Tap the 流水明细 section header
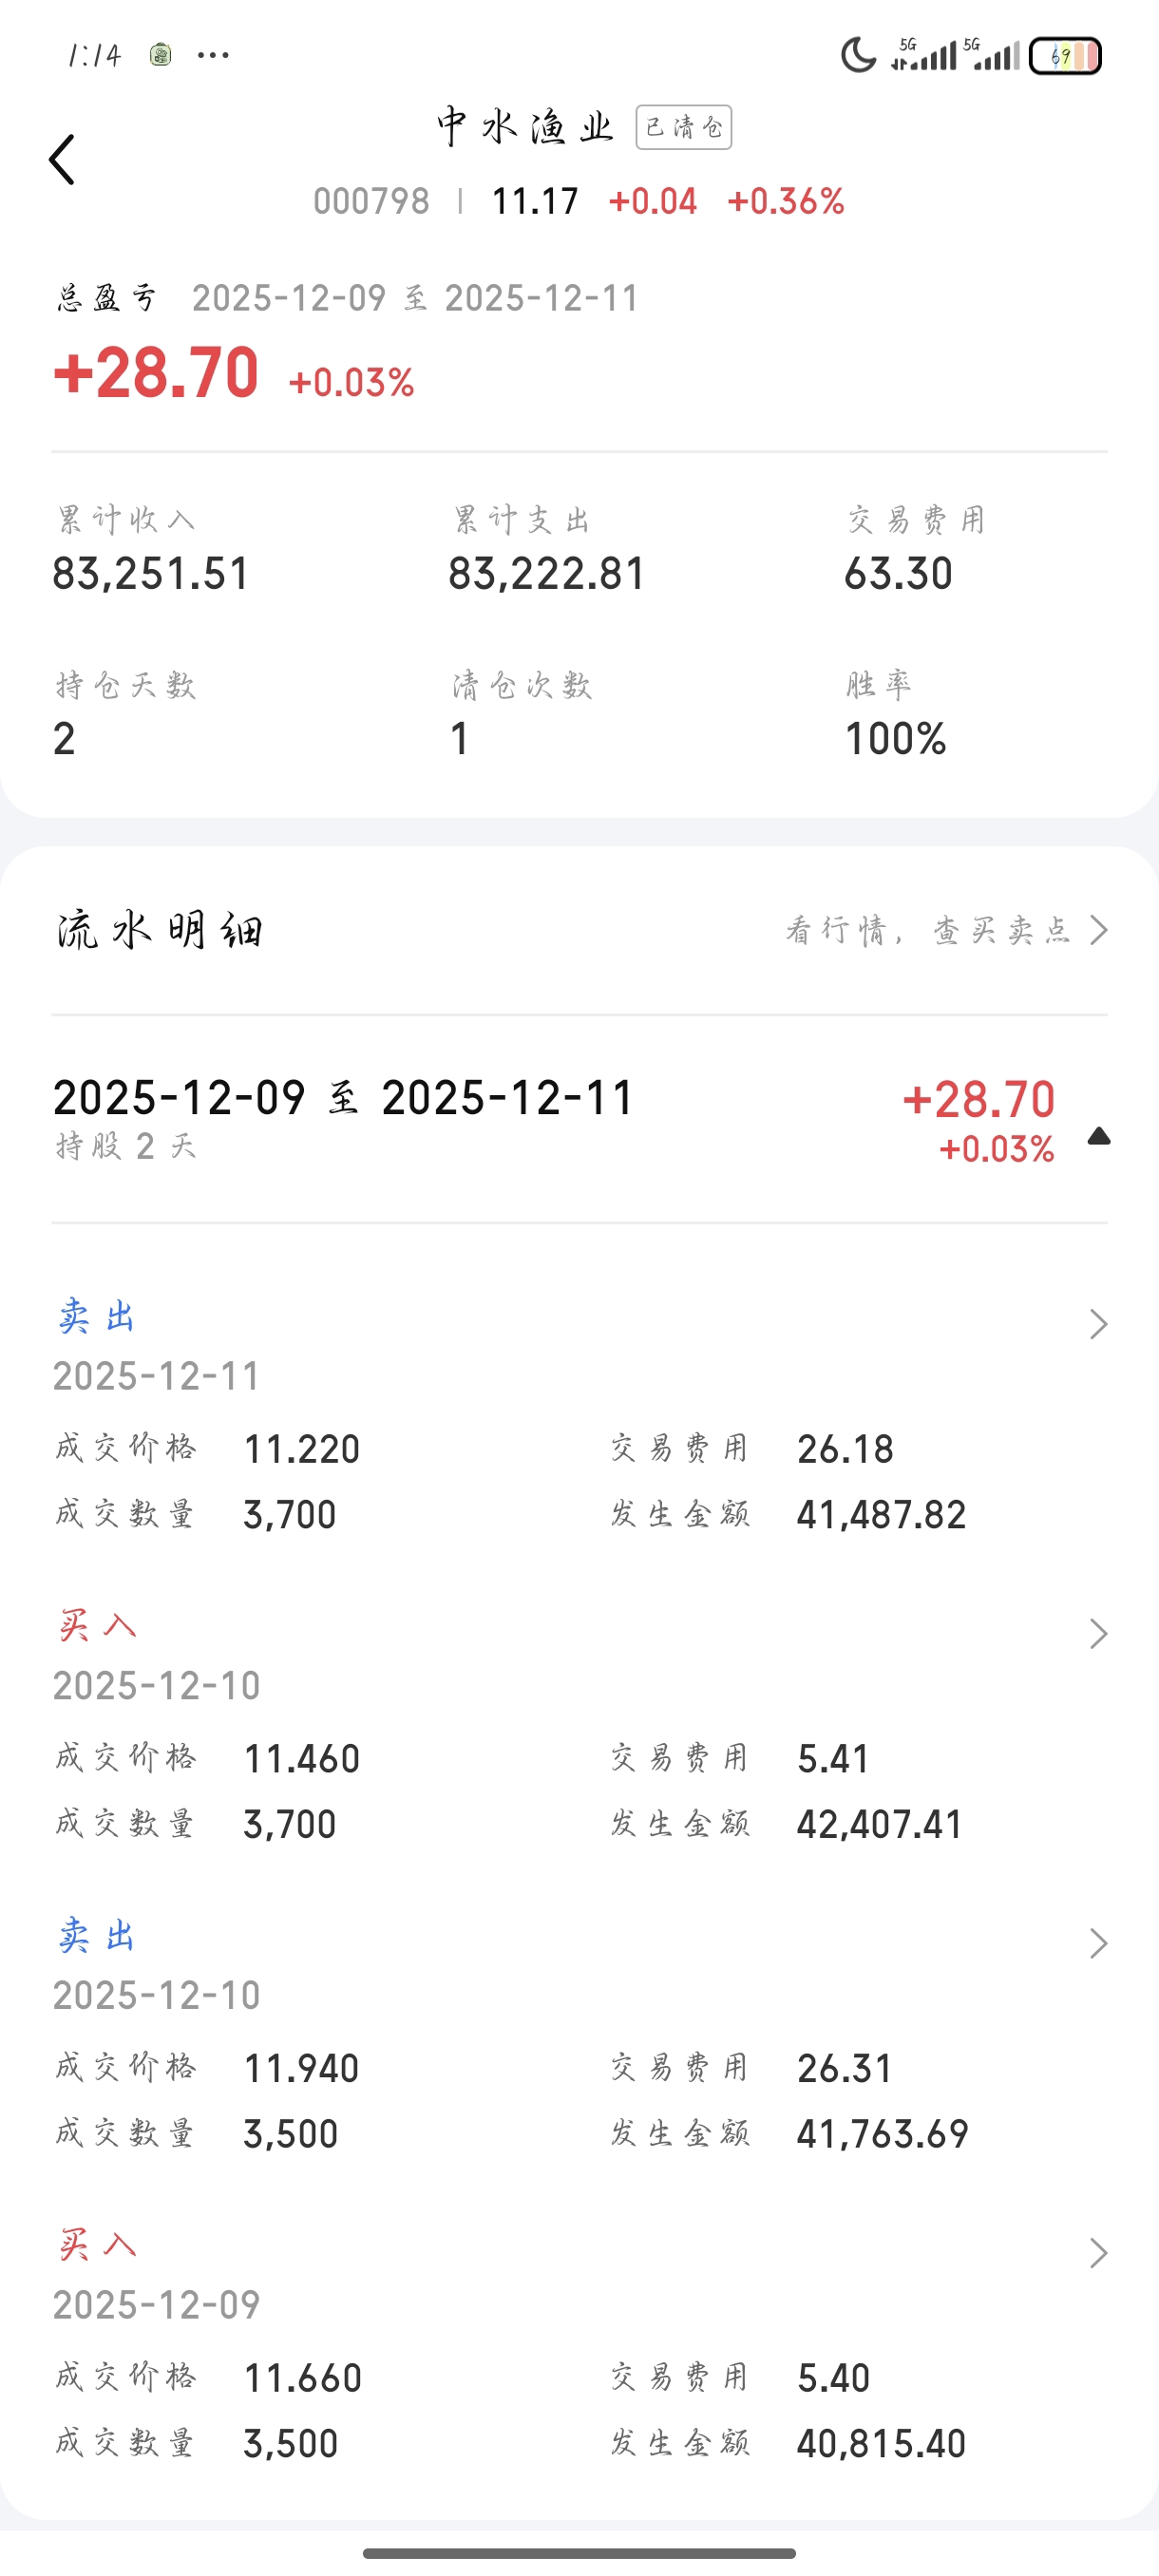Viewport: 1159px width, 2576px height. click(x=160, y=931)
